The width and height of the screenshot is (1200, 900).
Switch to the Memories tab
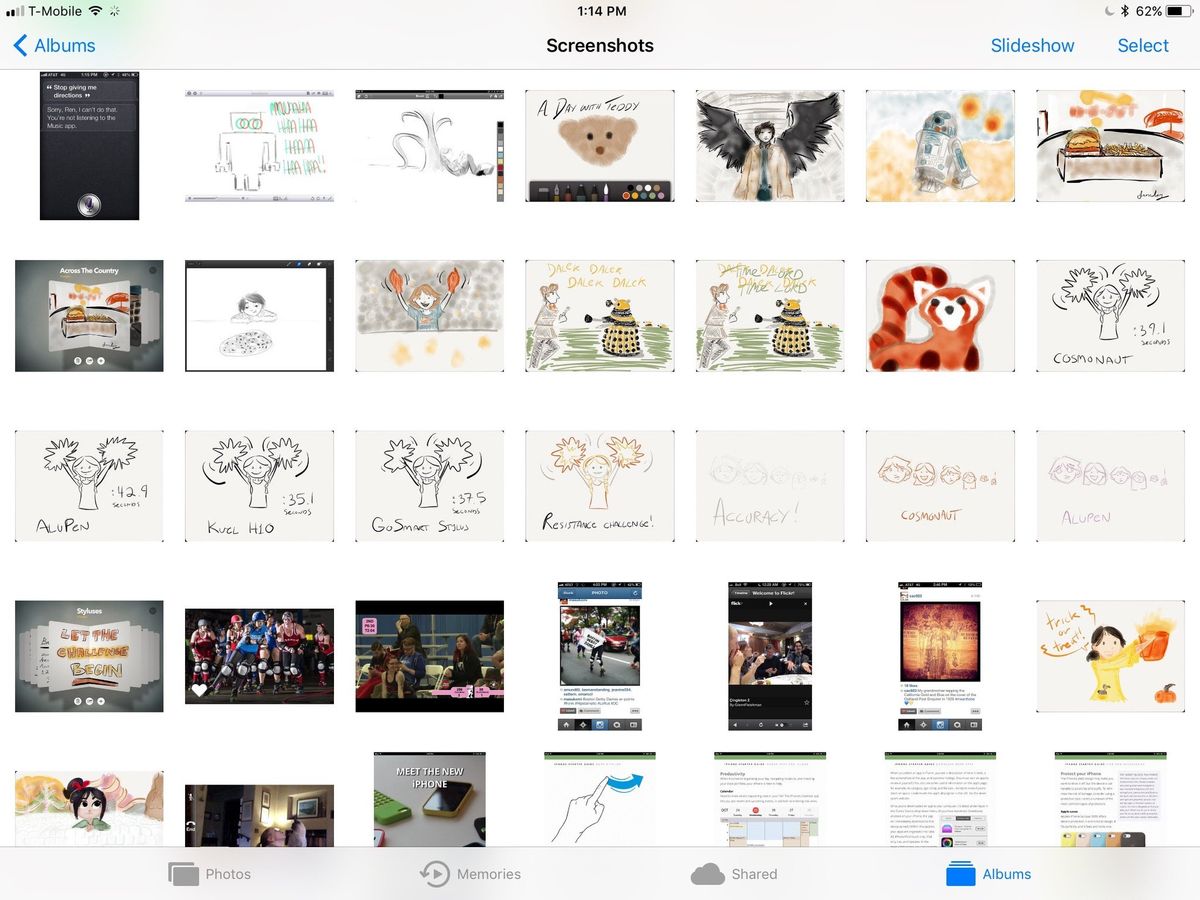coord(470,873)
